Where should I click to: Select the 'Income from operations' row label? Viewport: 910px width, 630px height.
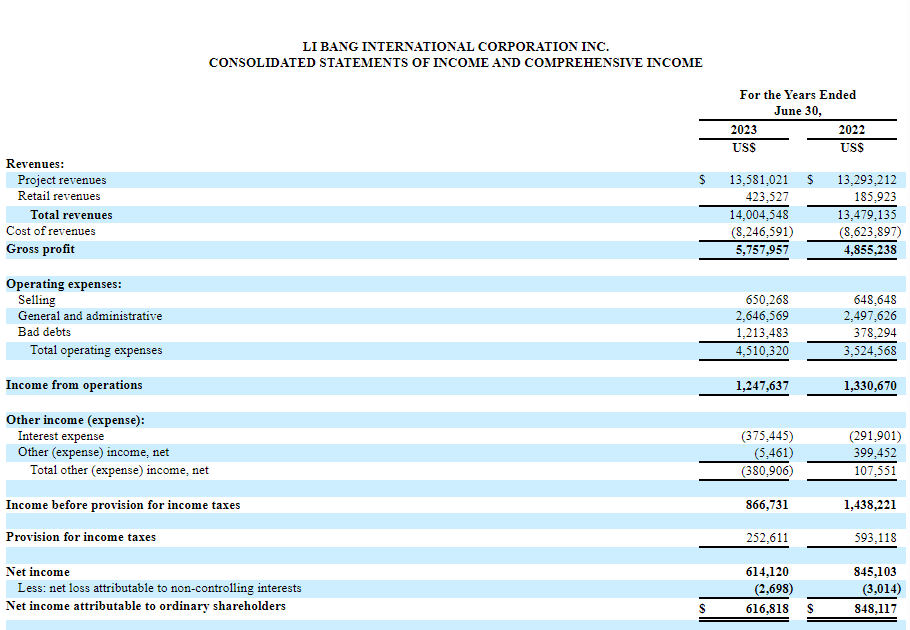click(x=74, y=385)
